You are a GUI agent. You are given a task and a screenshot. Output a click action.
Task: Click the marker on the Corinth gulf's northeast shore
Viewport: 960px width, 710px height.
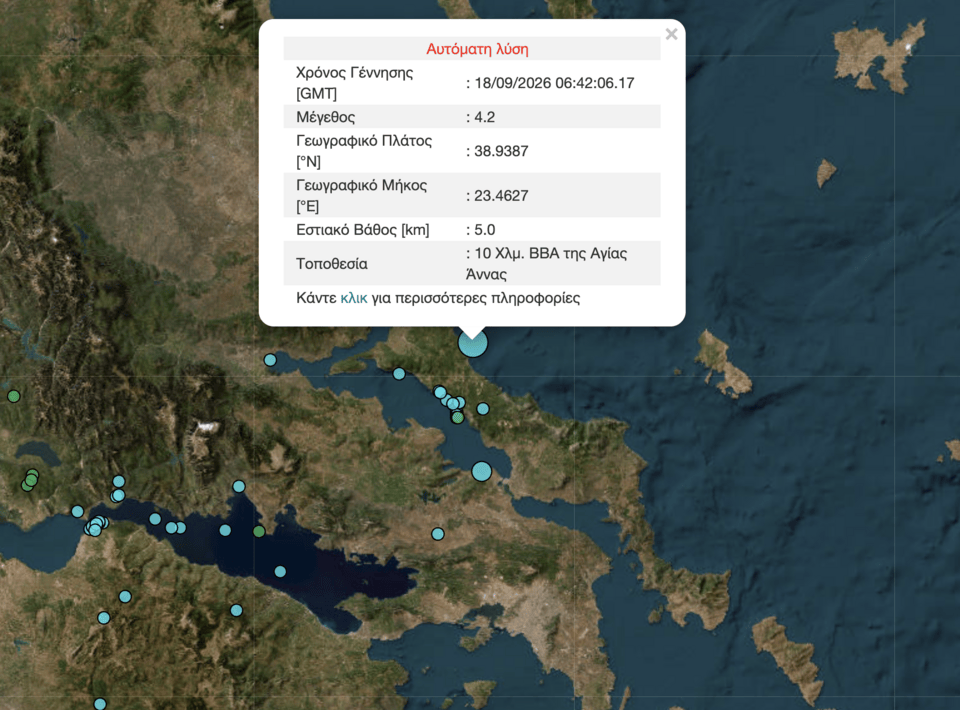[x=239, y=487]
